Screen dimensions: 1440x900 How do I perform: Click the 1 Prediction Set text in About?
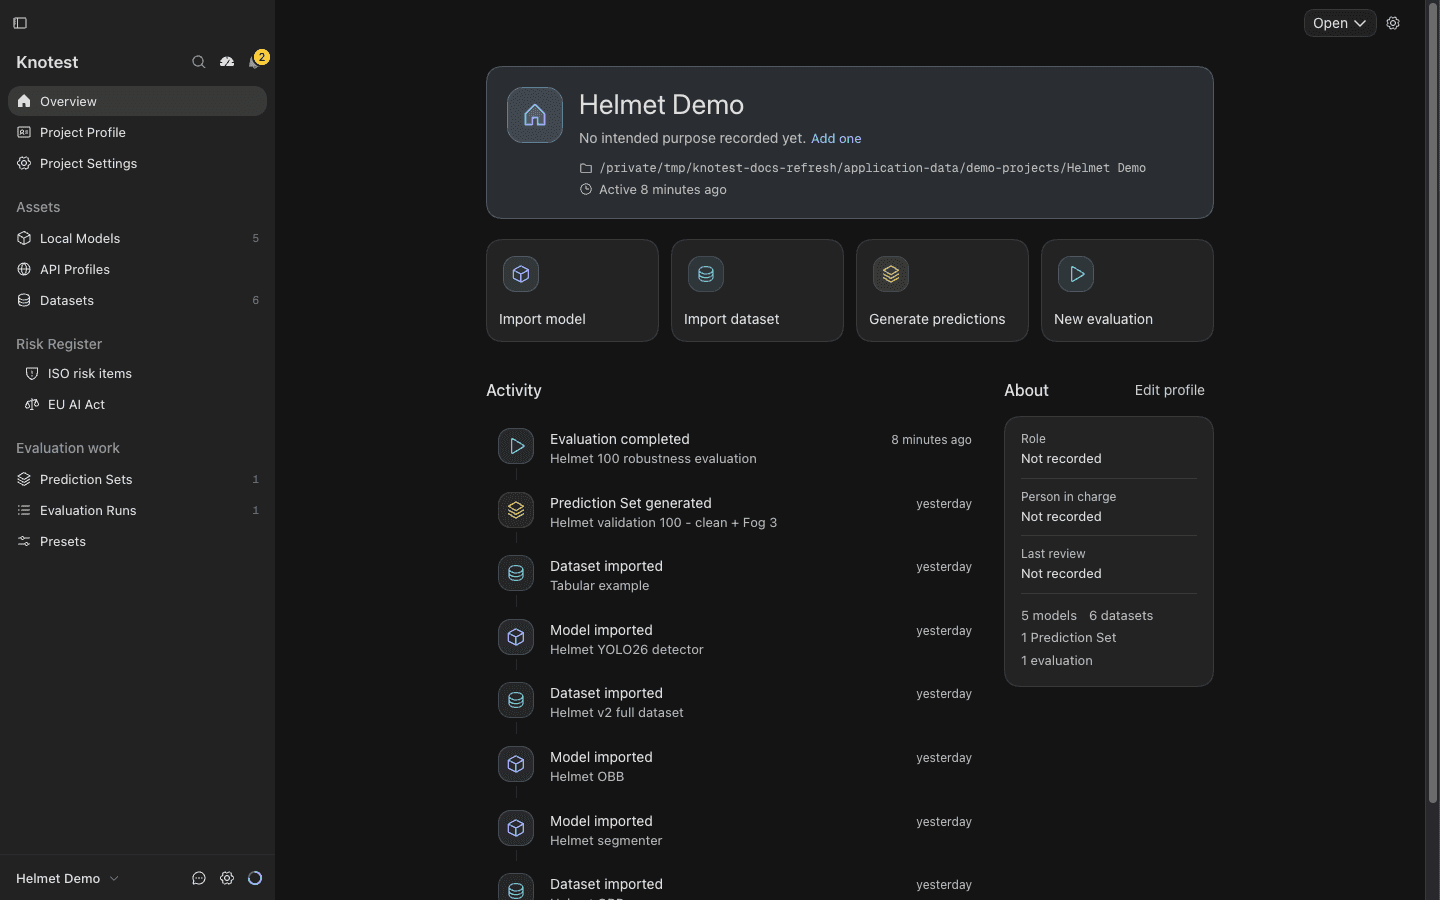[1068, 638]
